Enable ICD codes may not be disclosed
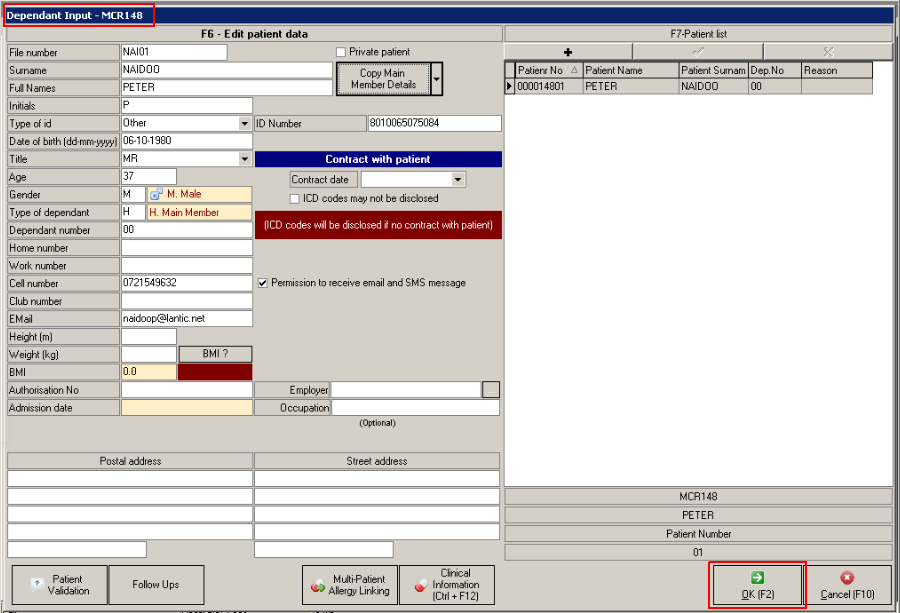The height and width of the screenshot is (613, 900). (295, 199)
